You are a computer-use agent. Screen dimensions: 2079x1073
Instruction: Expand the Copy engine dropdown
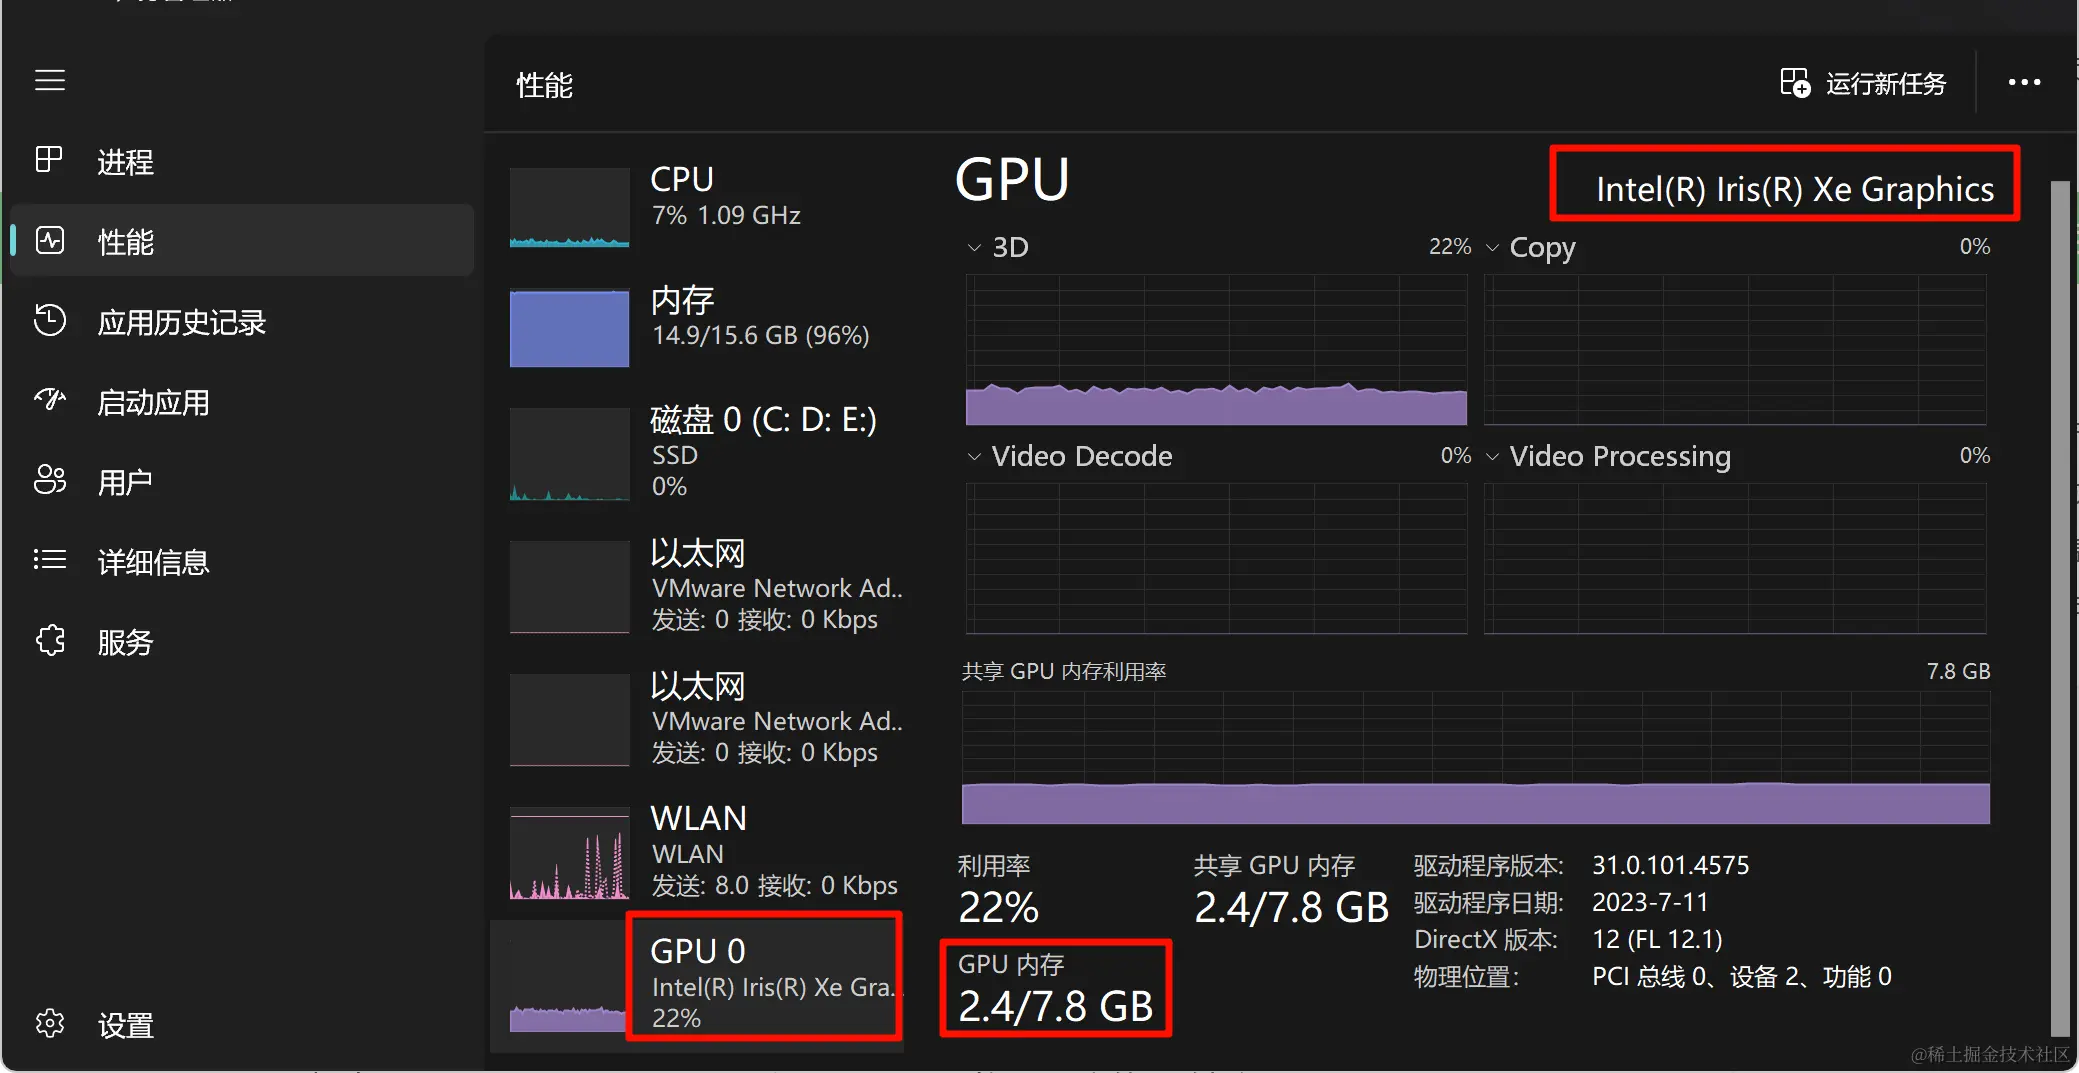coord(1492,247)
